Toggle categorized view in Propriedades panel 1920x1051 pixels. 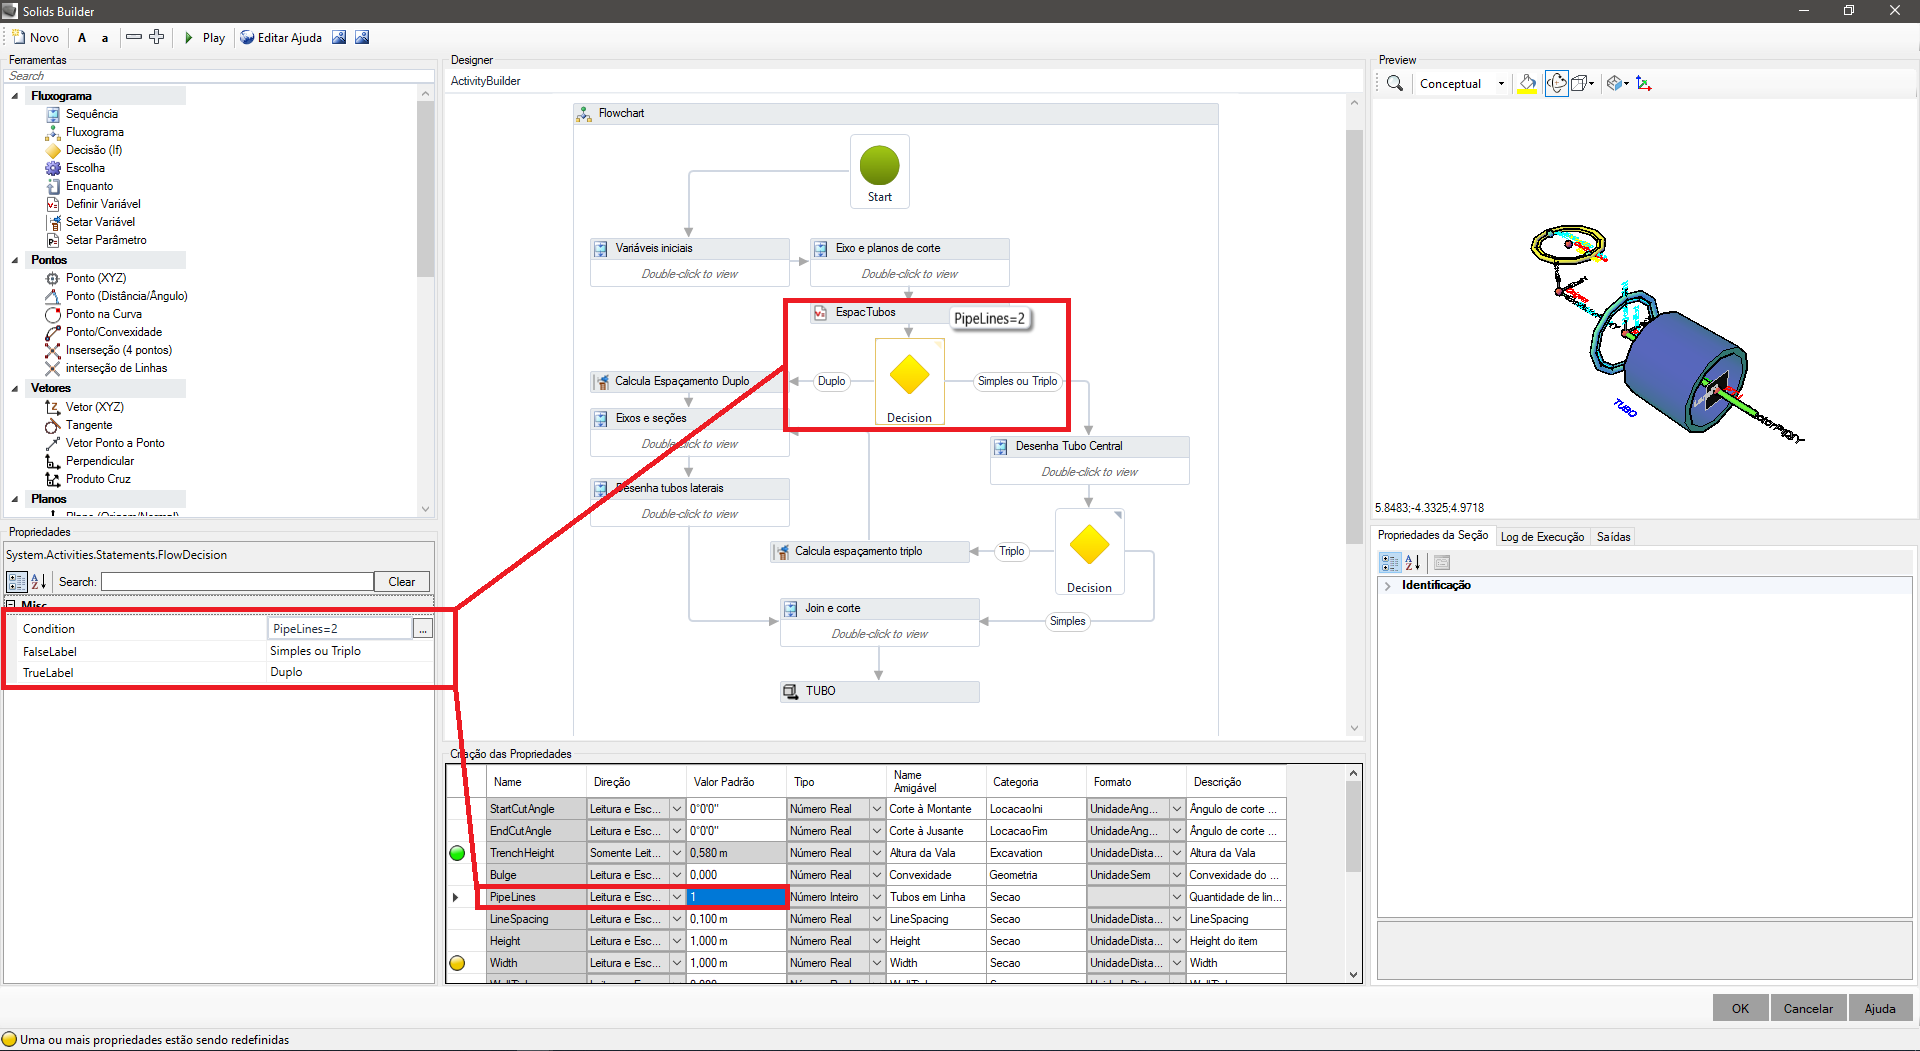(17, 581)
